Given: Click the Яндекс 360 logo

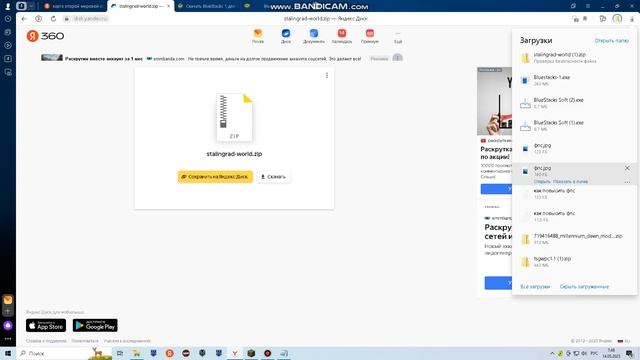Looking at the screenshot, I should tap(45, 36).
